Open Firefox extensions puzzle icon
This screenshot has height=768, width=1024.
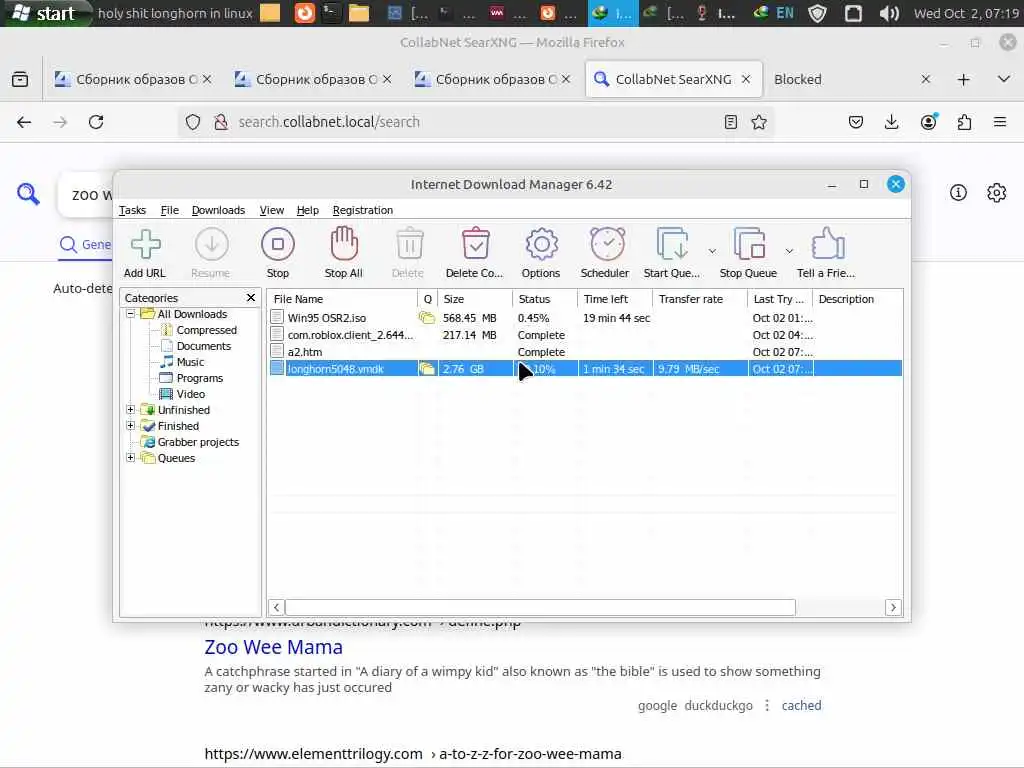[964, 122]
